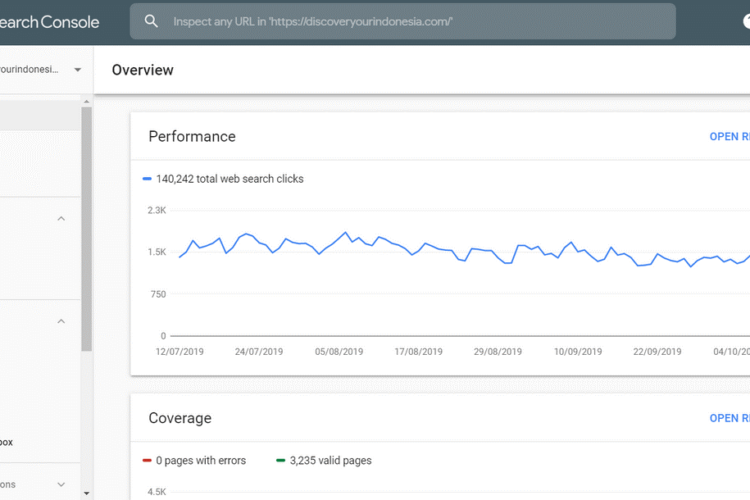
Task: Expand the bottom sidebar section chevron
Action: click(61, 484)
